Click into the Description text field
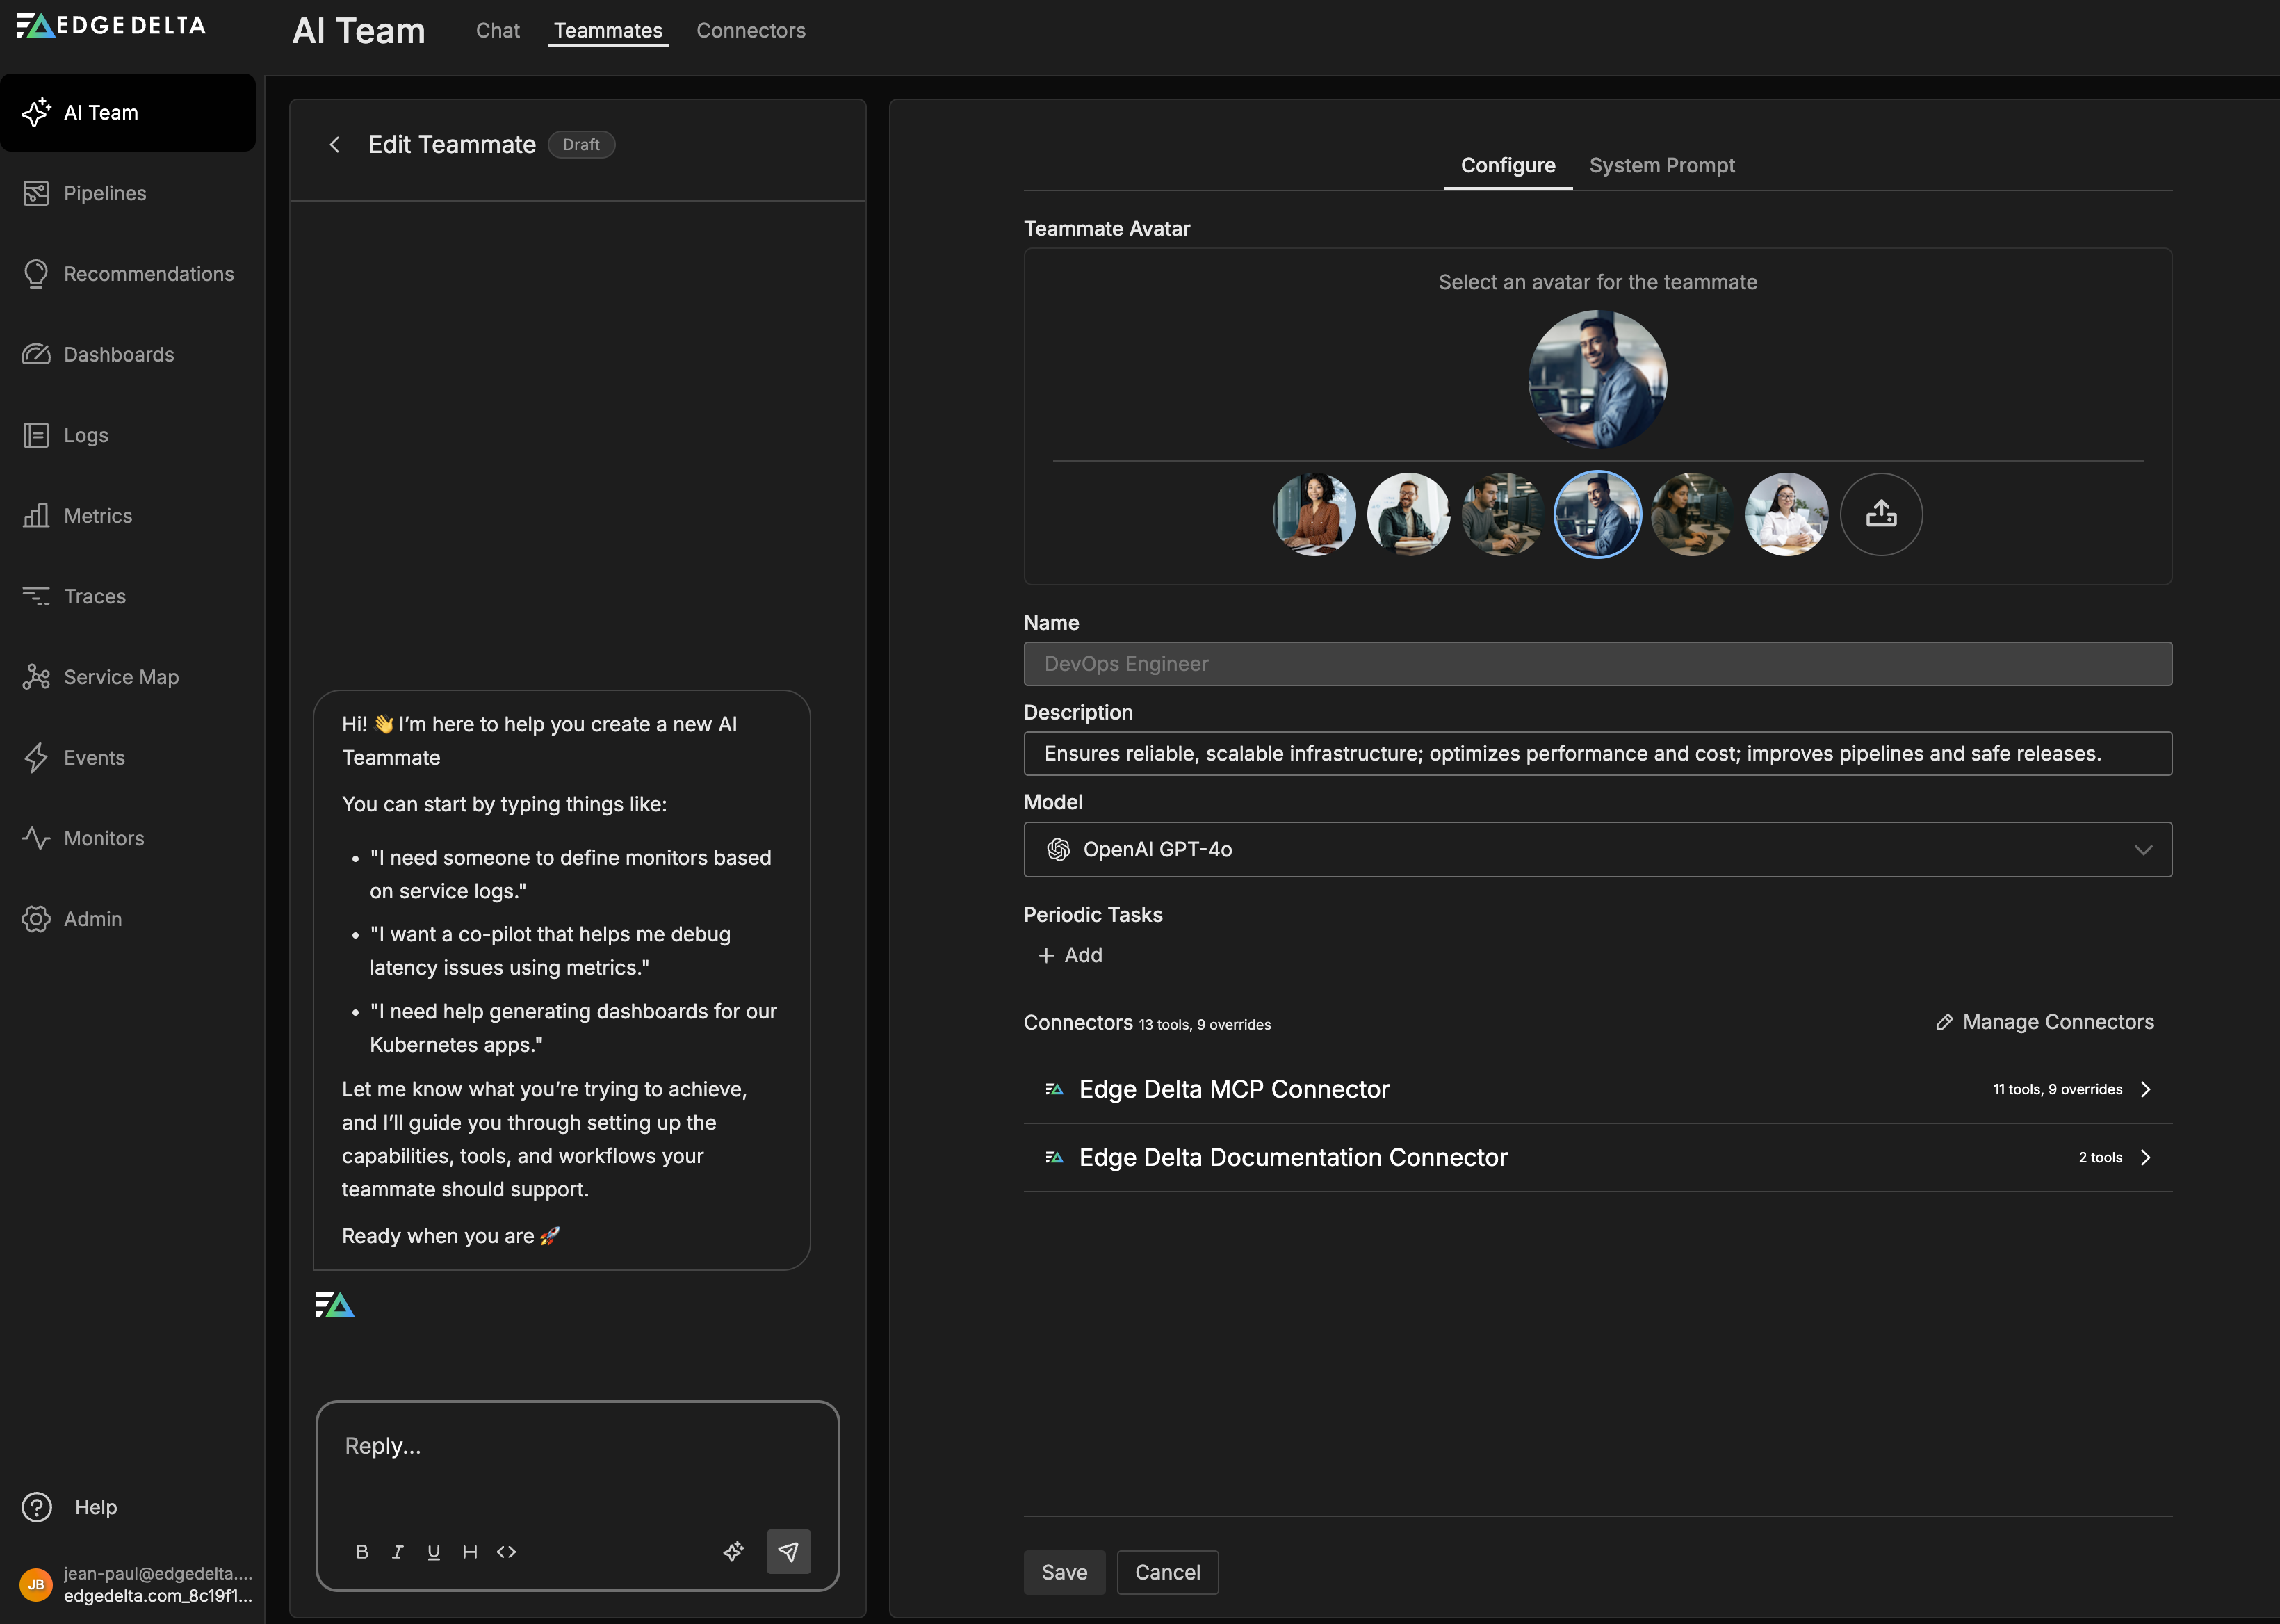This screenshot has height=1624, width=2280. pyautogui.click(x=1597, y=753)
